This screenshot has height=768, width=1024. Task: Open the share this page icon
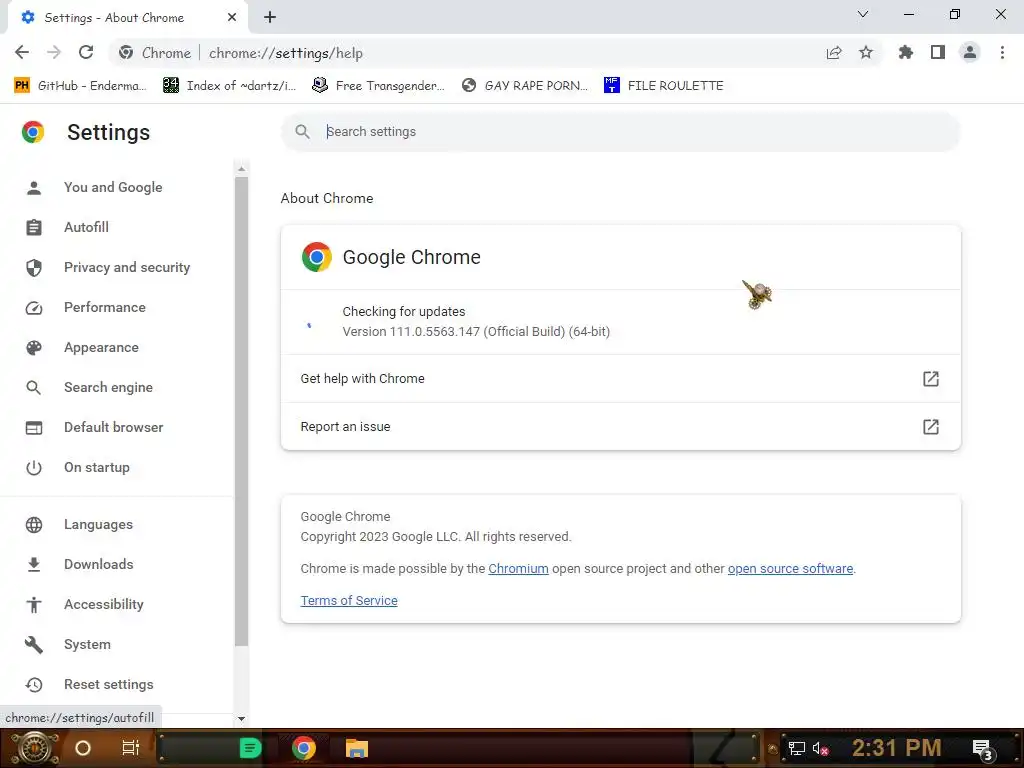coord(834,53)
